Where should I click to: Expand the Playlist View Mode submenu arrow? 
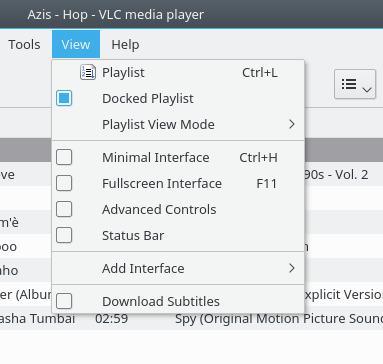[292, 124]
